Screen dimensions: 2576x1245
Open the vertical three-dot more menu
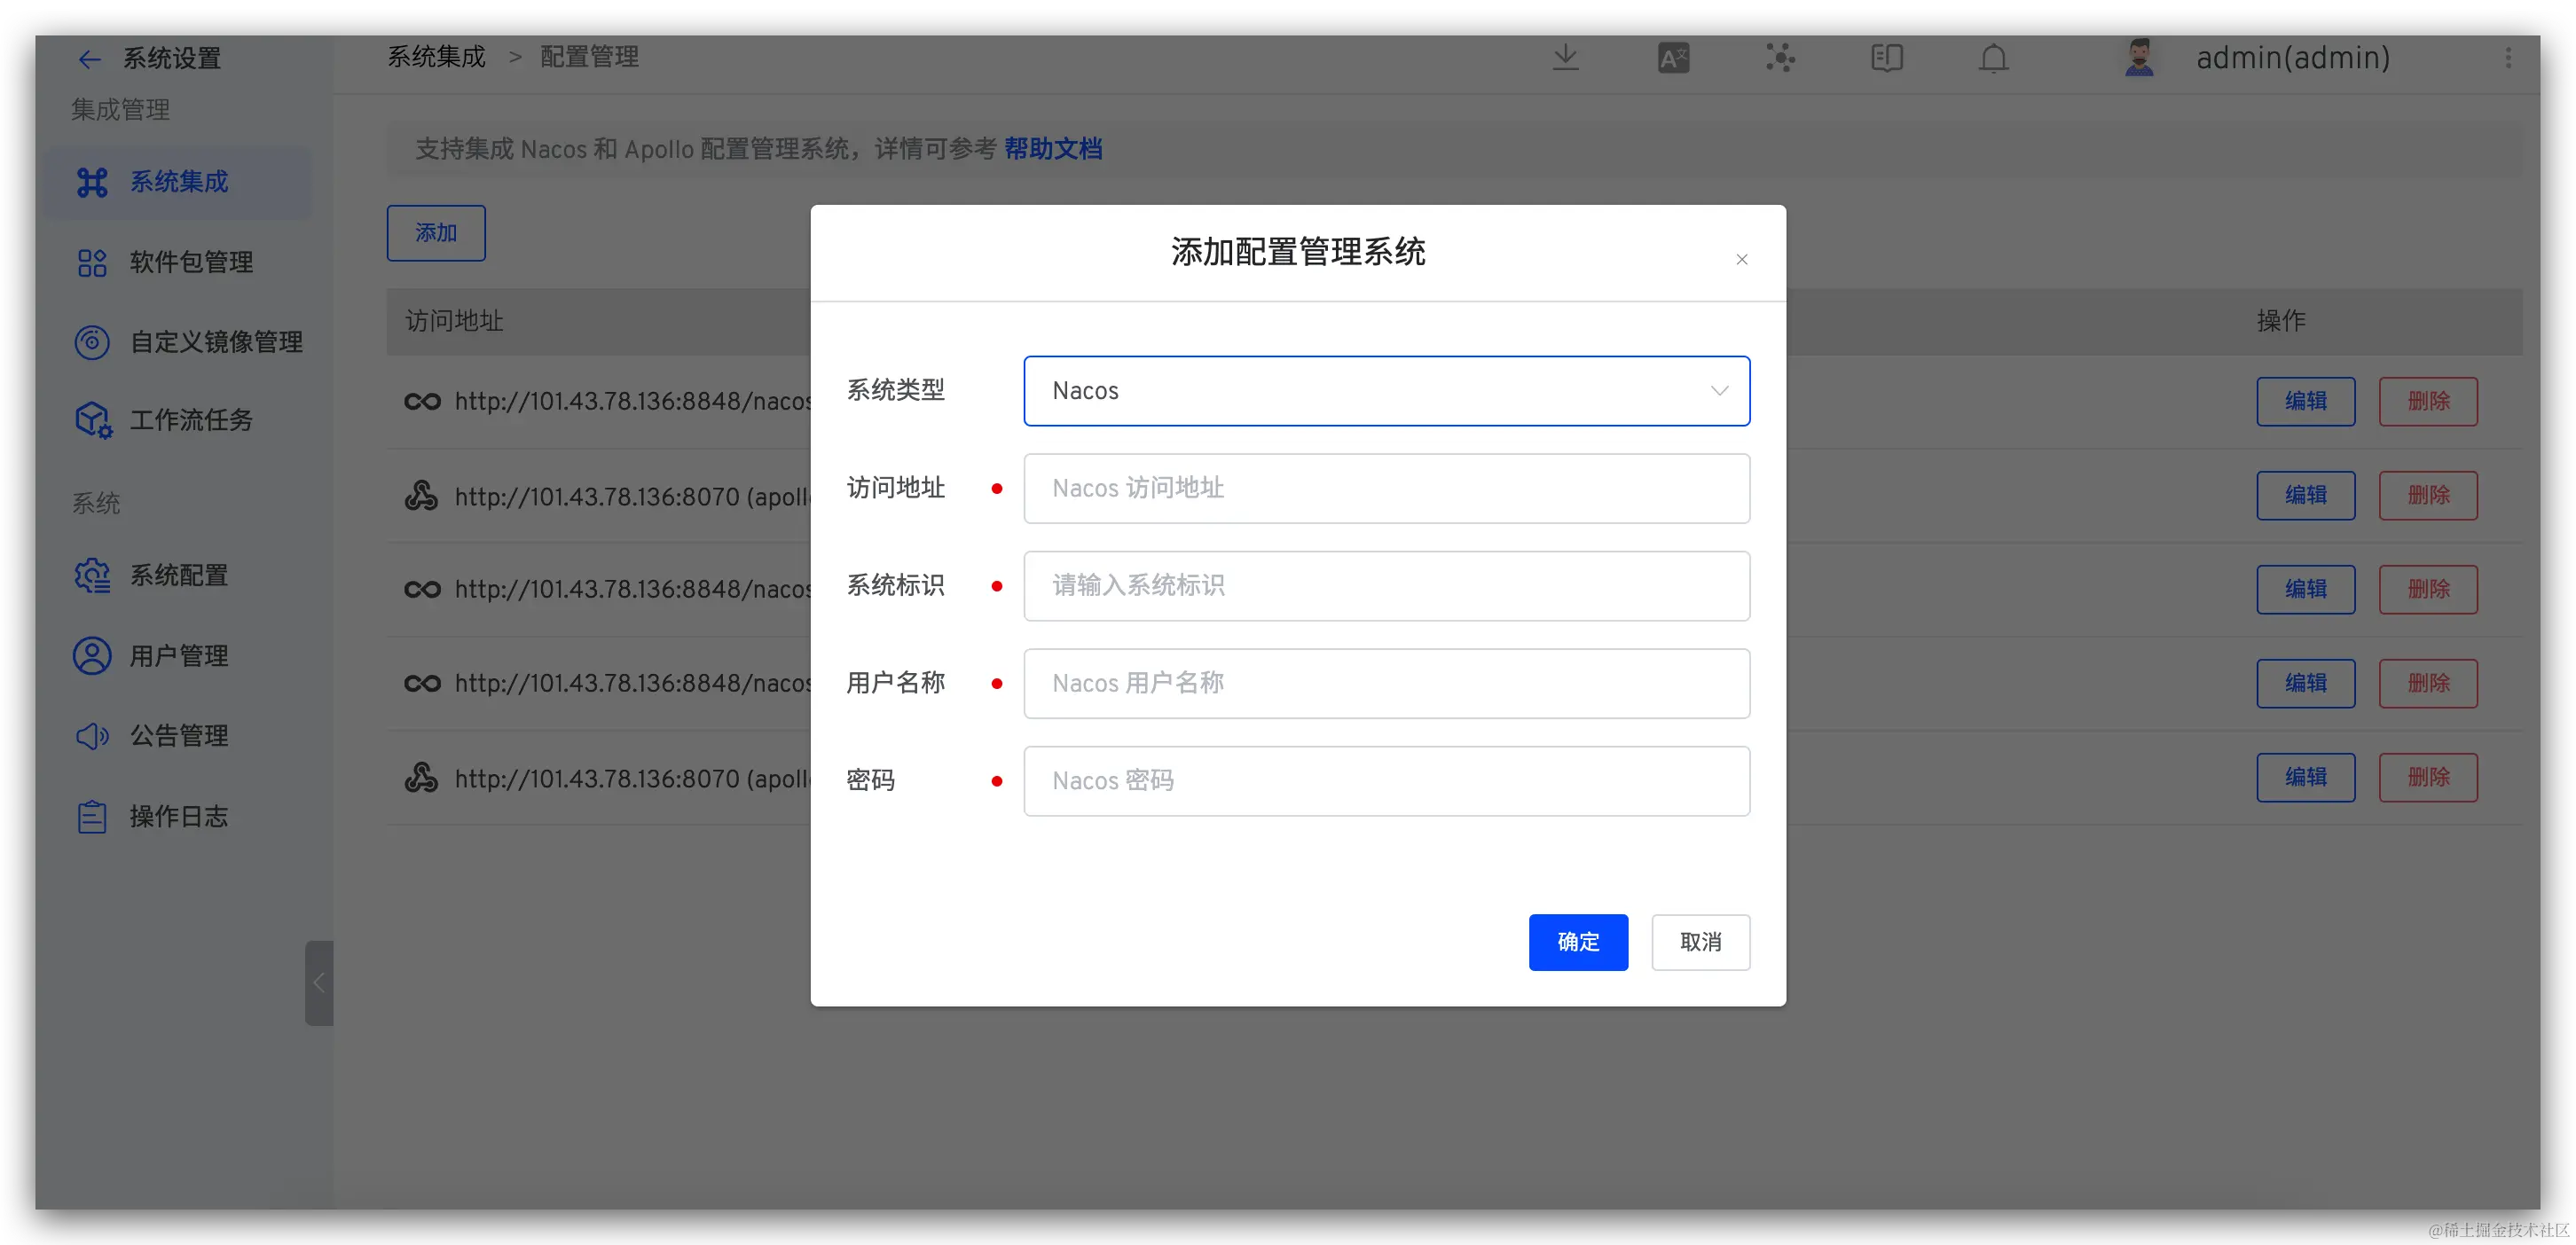tap(2508, 58)
